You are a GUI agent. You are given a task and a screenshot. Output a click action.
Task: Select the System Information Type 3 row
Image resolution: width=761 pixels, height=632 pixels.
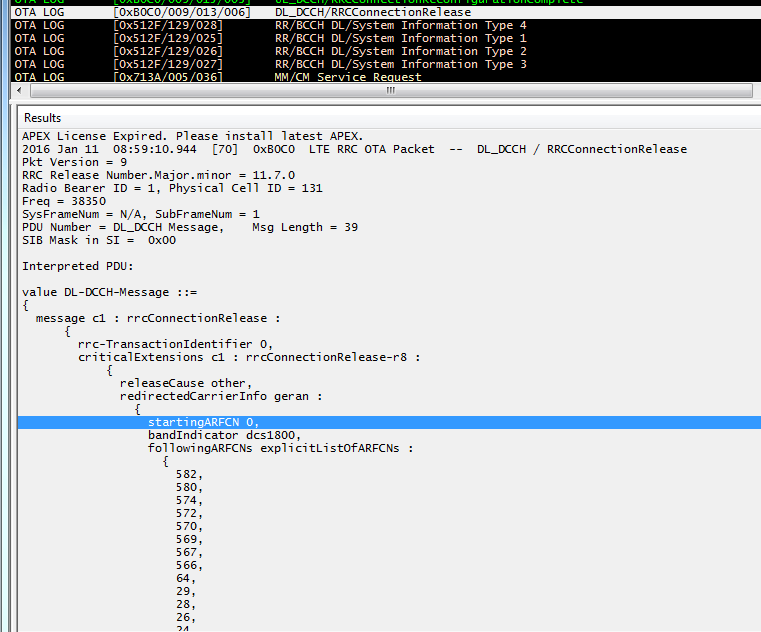pyautogui.click(x=386, y=65)
